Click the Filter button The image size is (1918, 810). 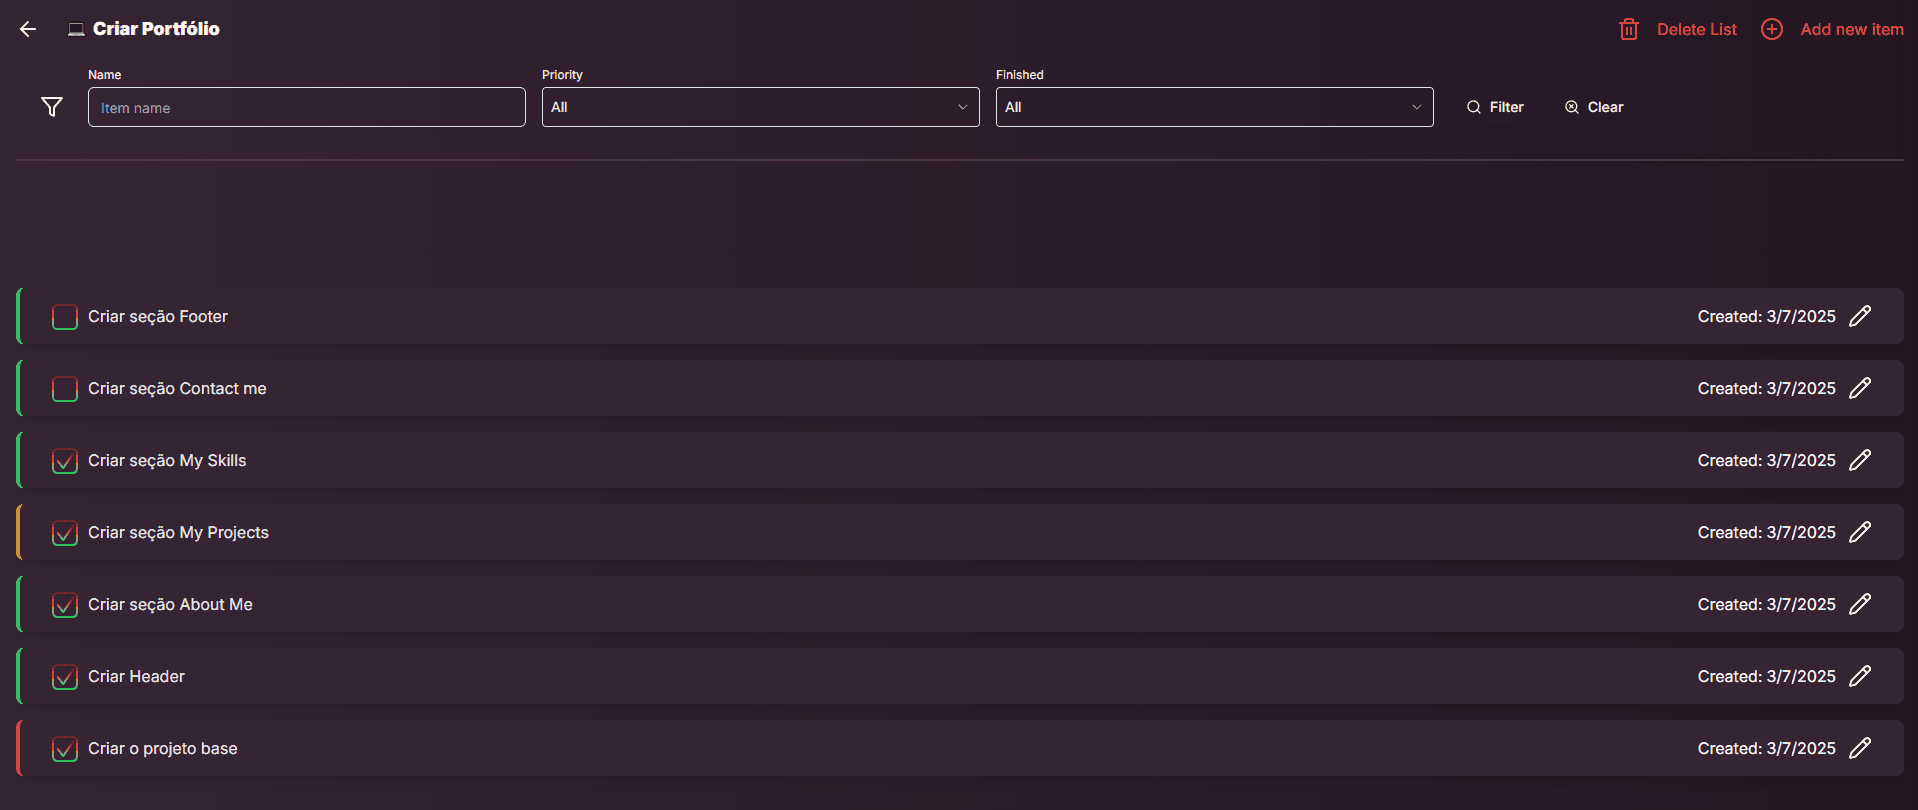(x=1495, y=107)
